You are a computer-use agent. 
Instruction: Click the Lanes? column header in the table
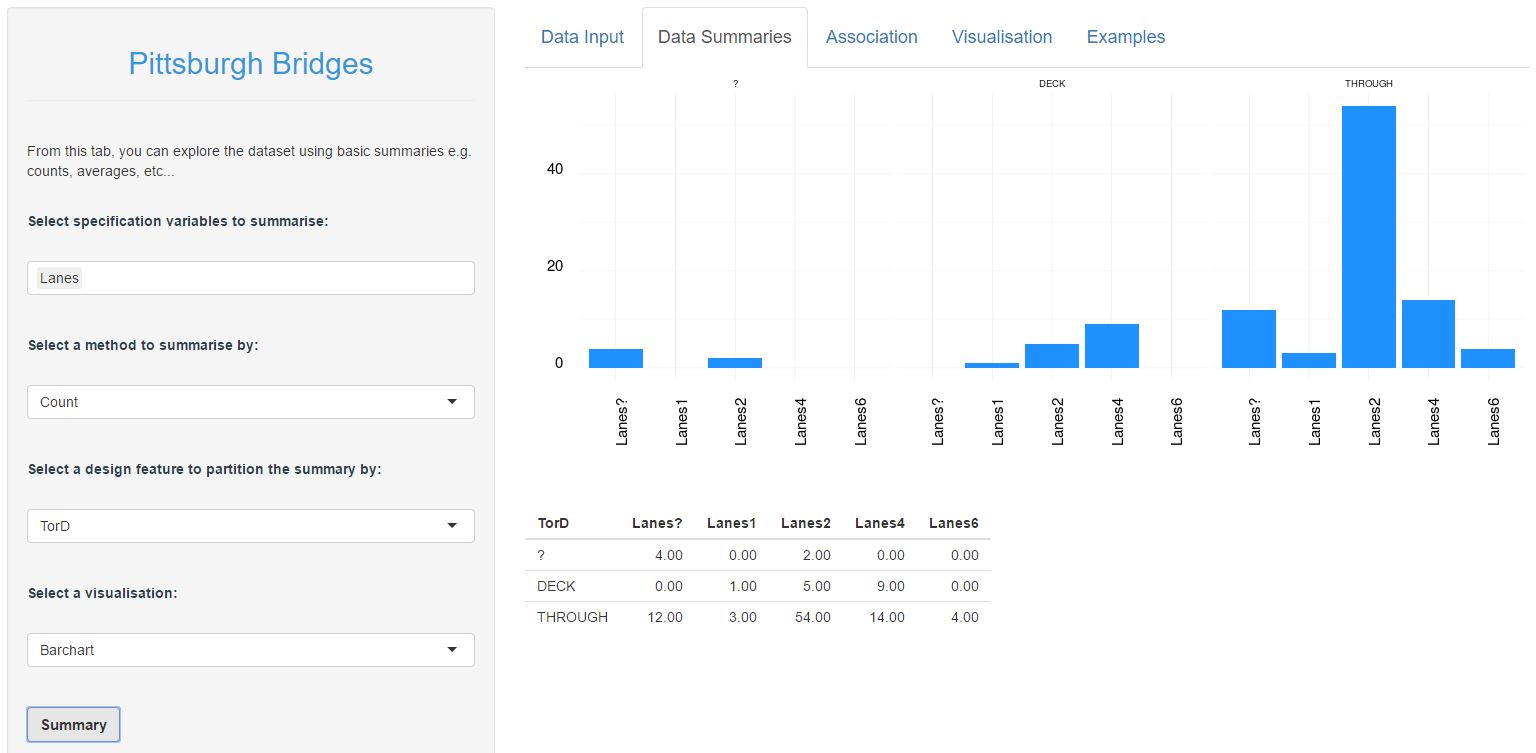[x=657, y=523]
